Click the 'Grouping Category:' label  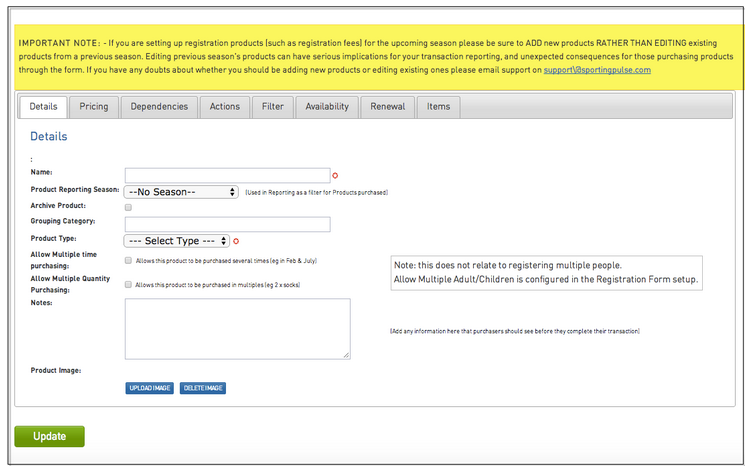click(x=63, y=221)
